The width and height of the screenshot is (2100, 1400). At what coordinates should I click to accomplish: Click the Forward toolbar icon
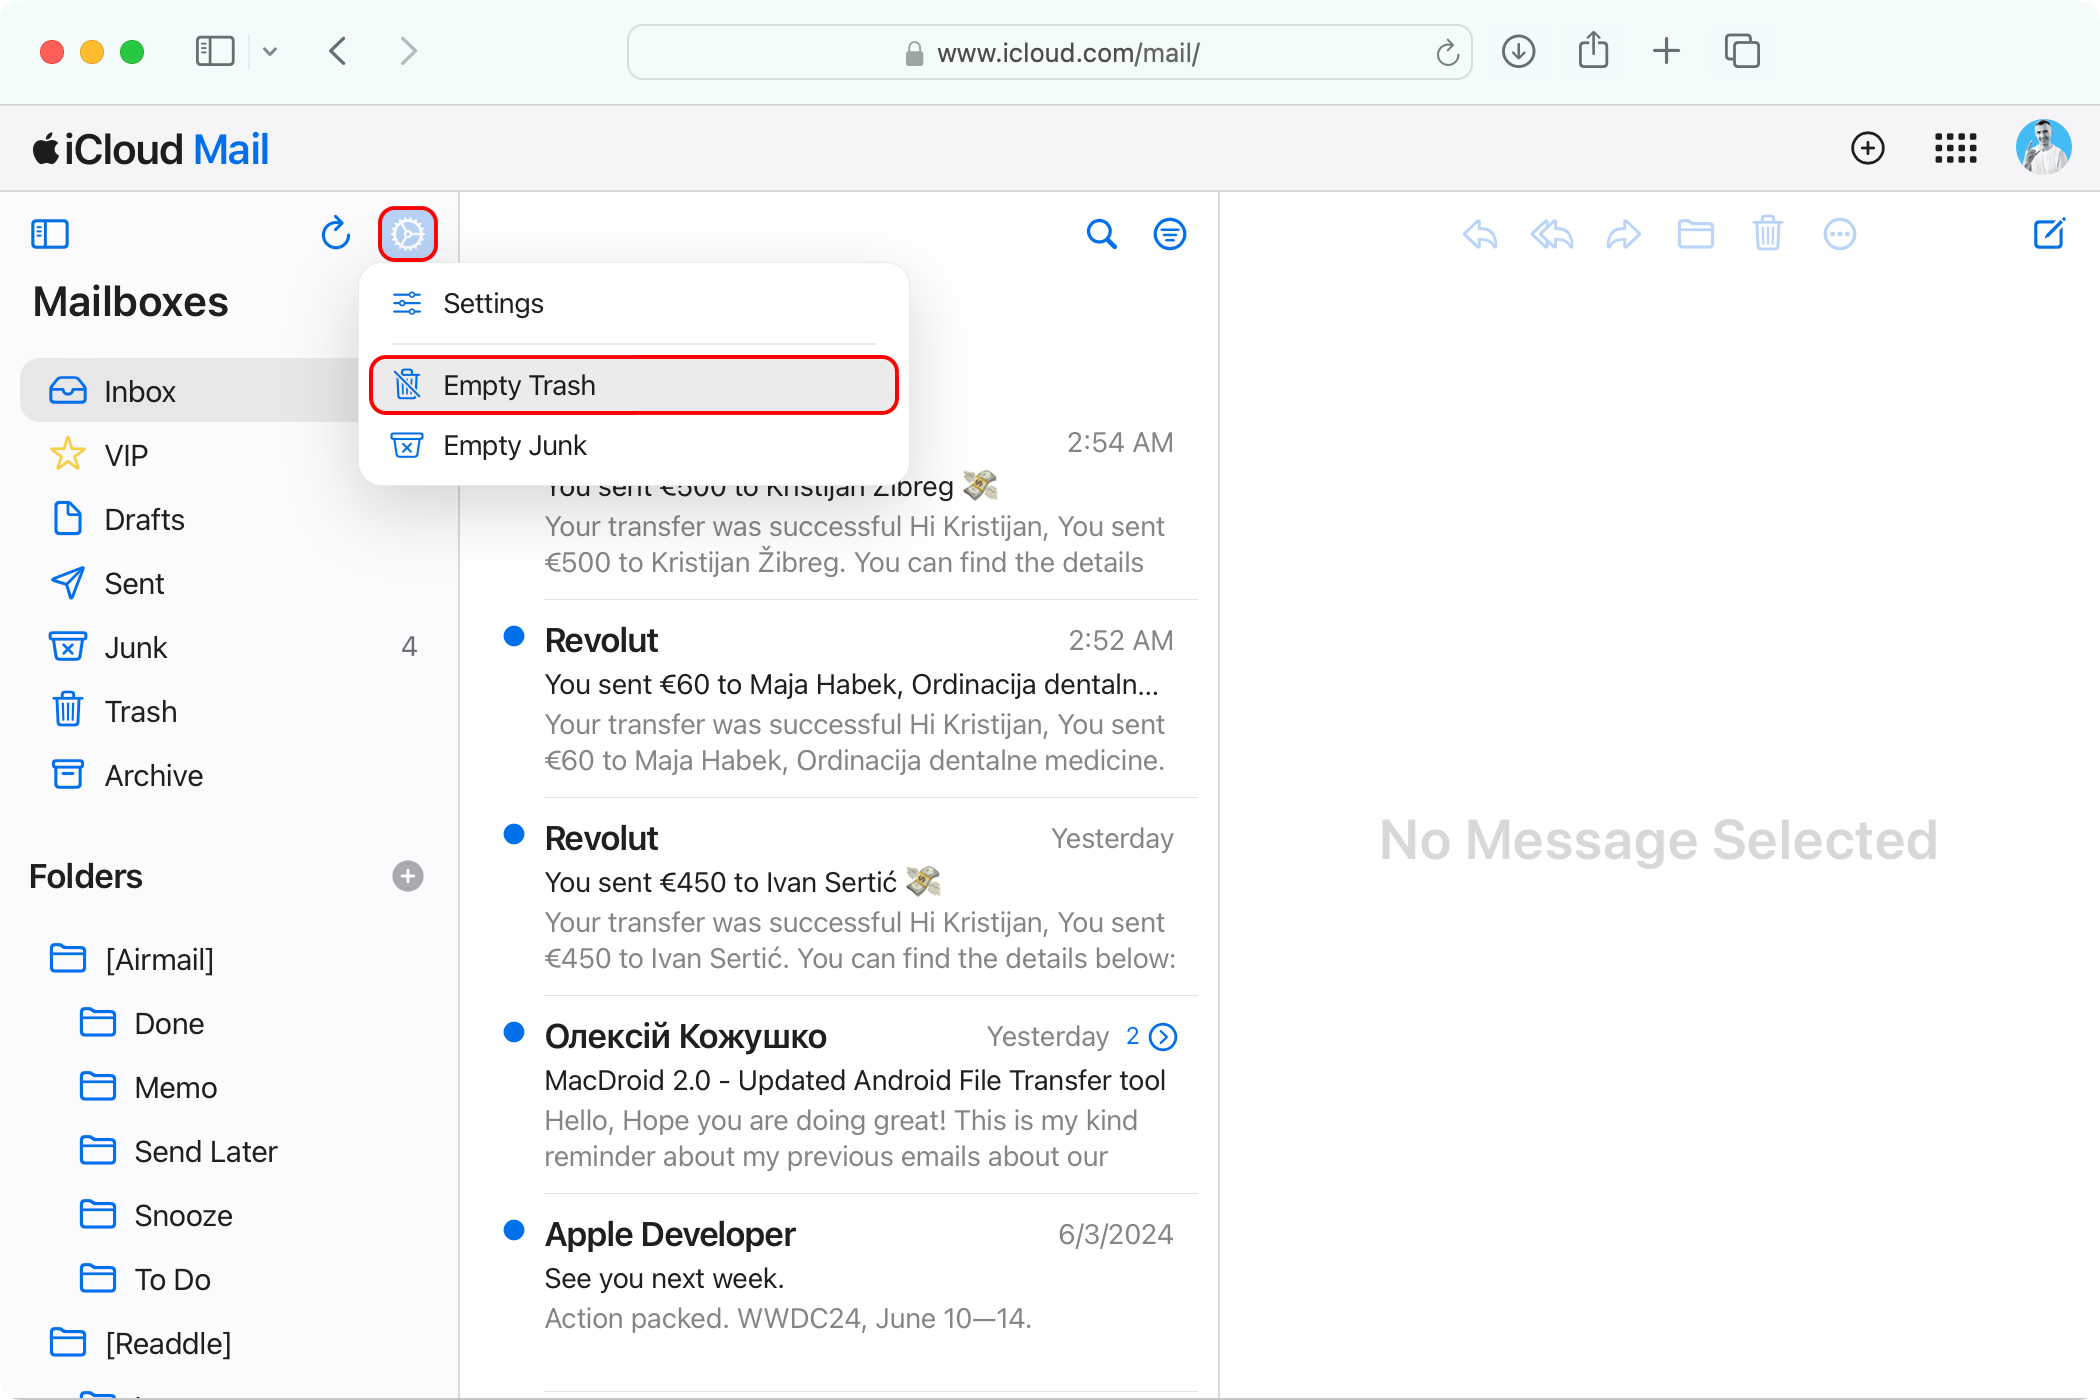point(1624,234)
